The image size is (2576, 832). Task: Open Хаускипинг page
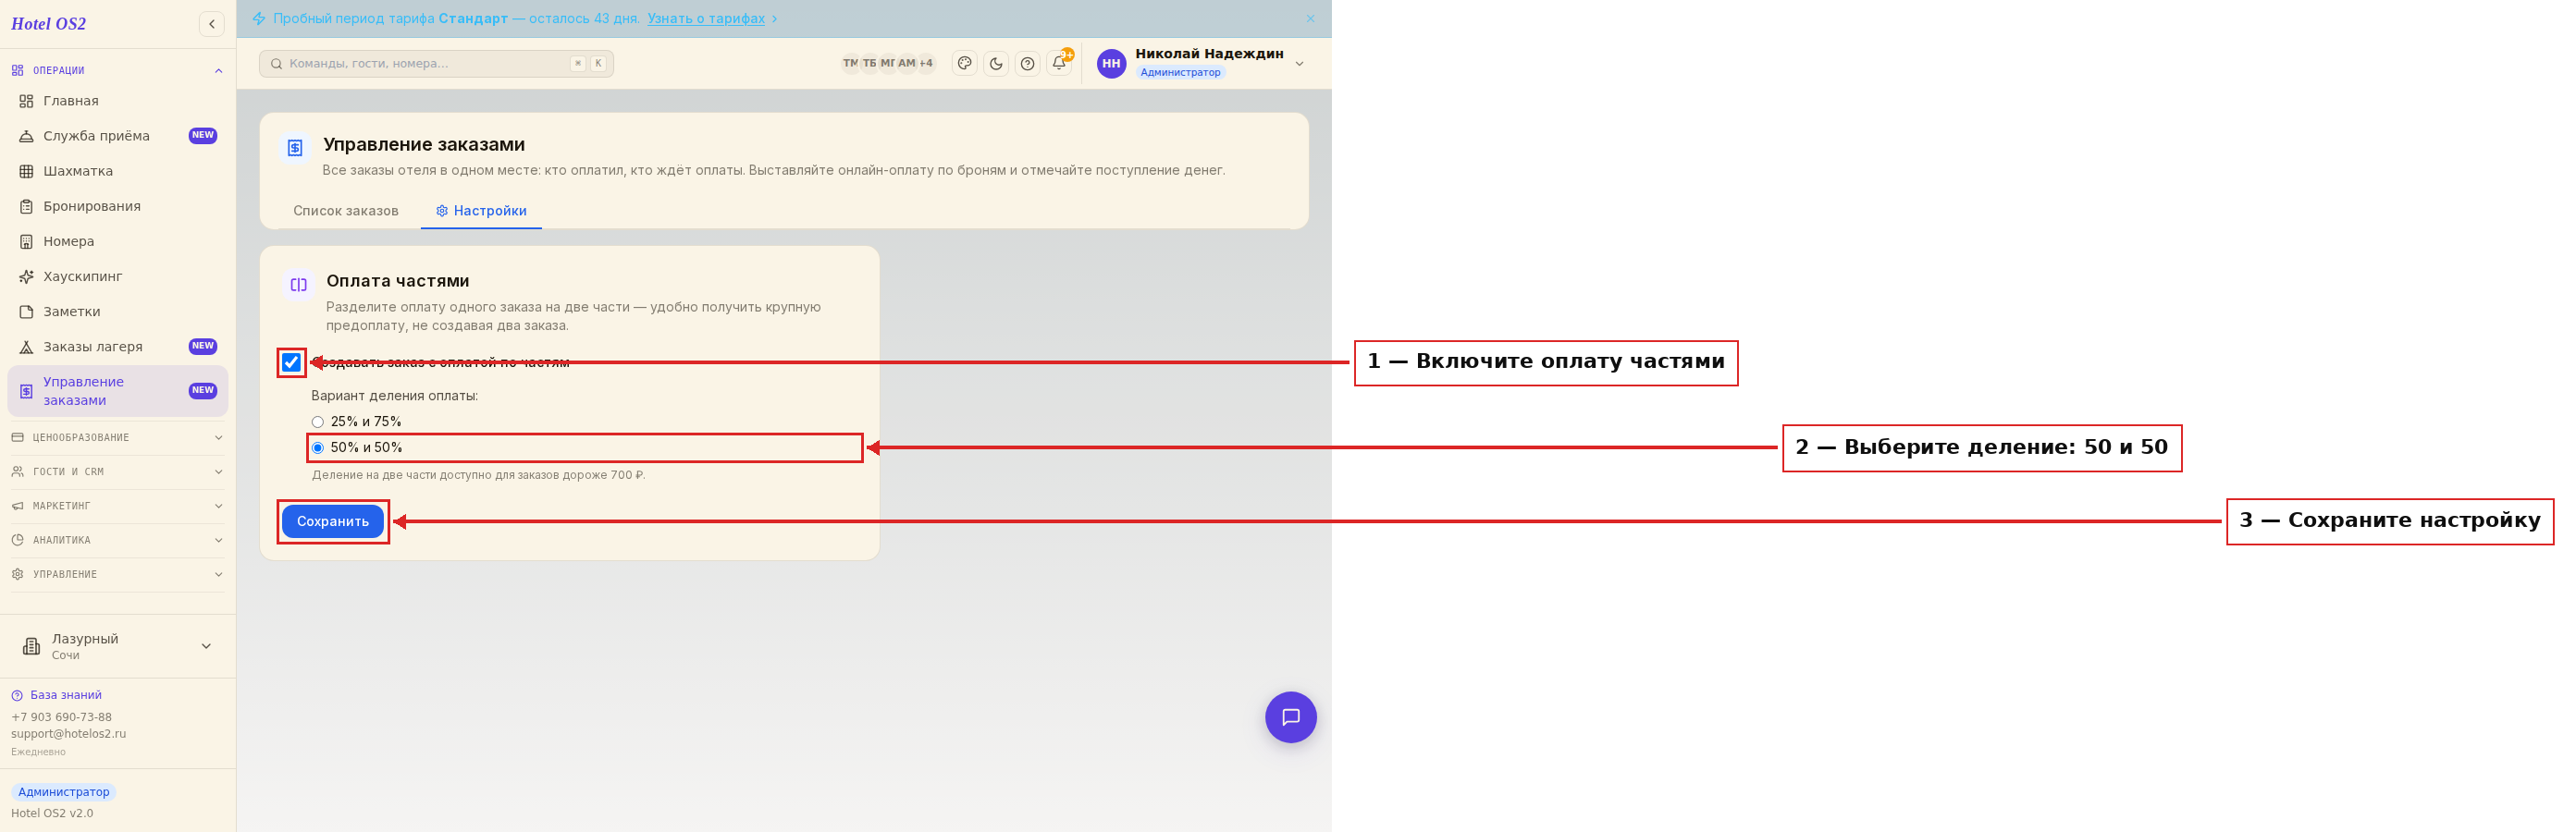click(x=118, y=276)
